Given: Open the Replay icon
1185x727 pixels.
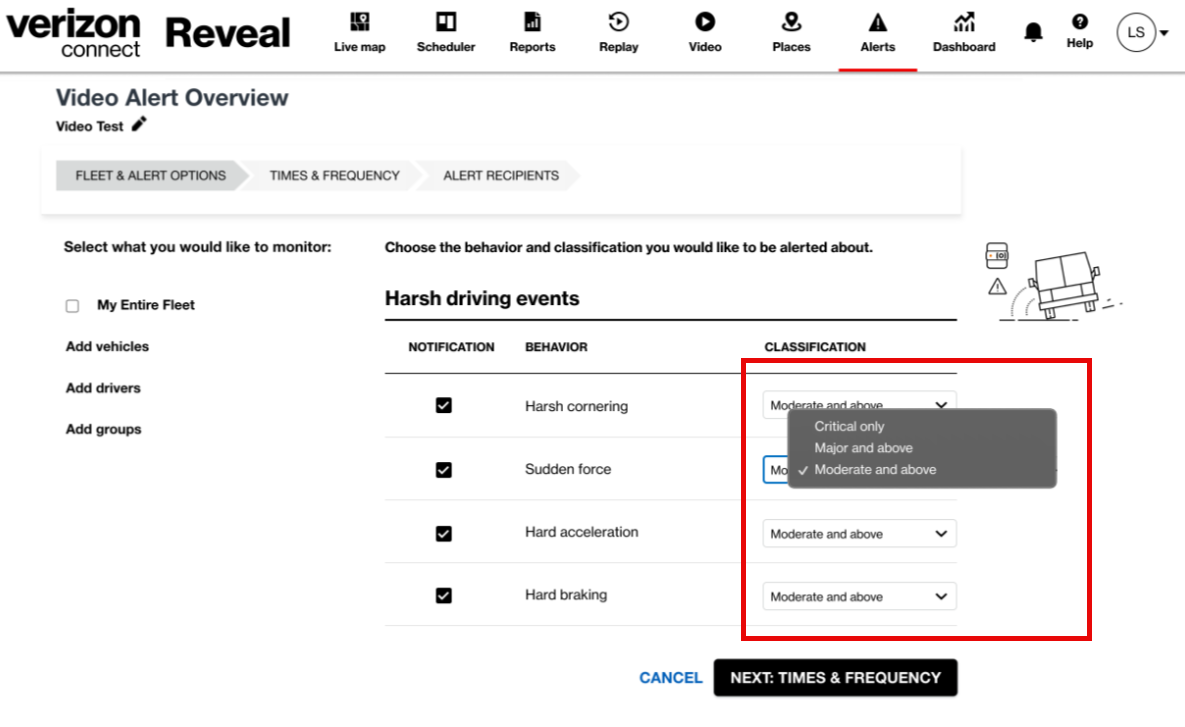Looking at the screenshot, I should [618, 22].
